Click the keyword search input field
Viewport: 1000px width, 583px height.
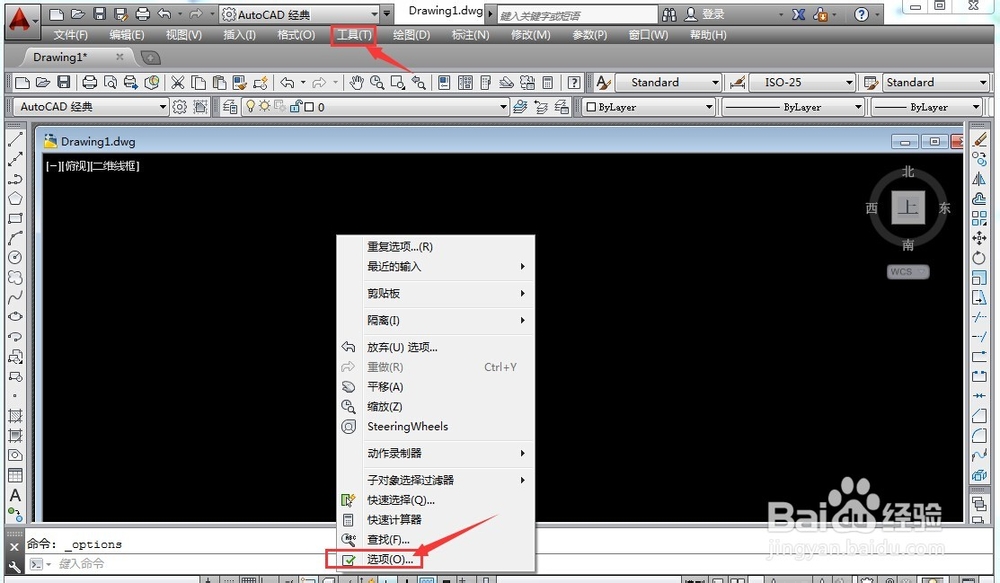tap(577, 15)
